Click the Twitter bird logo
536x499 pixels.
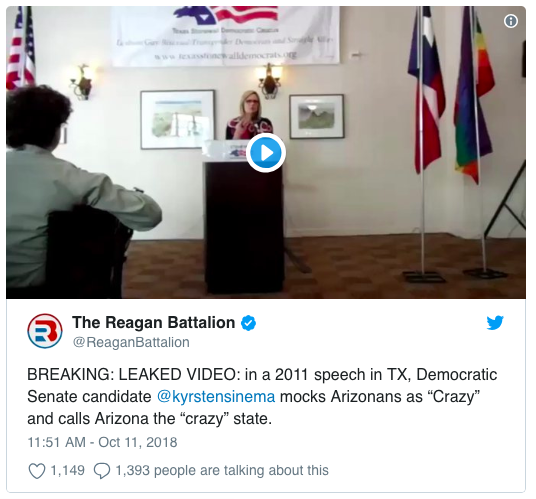(x=495, y=323)
